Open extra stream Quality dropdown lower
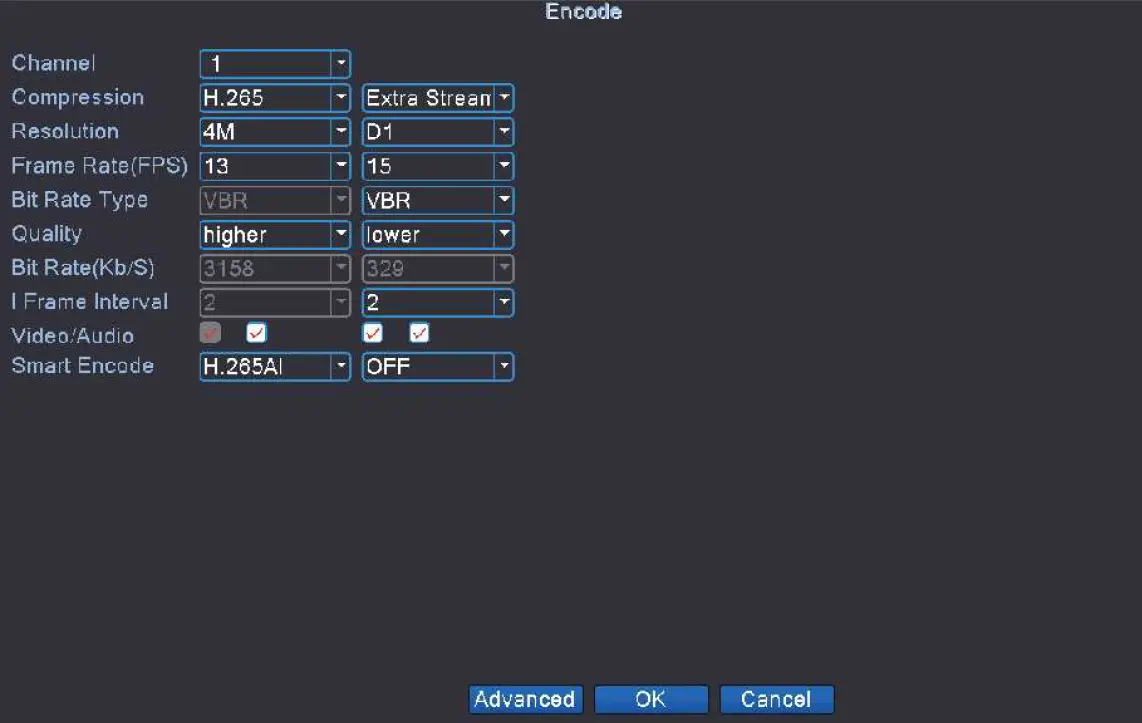The height and width of the screenshot is (723, 1142). pos(438,234)
